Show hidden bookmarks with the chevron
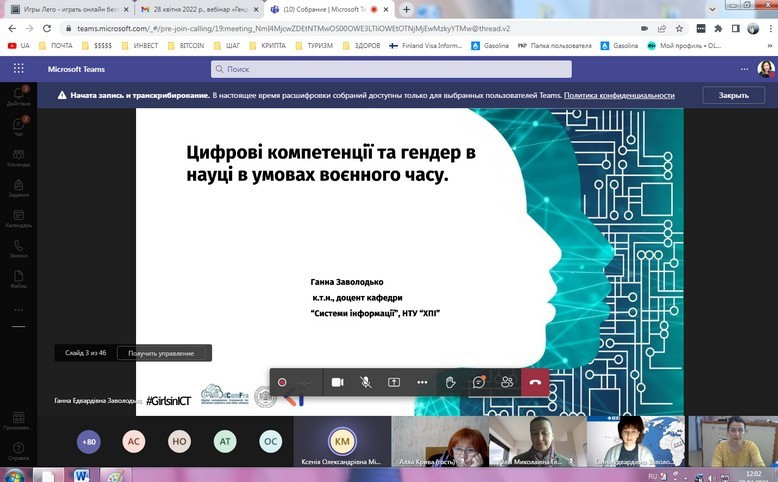The image size is (778, 482). click(769, 46)
